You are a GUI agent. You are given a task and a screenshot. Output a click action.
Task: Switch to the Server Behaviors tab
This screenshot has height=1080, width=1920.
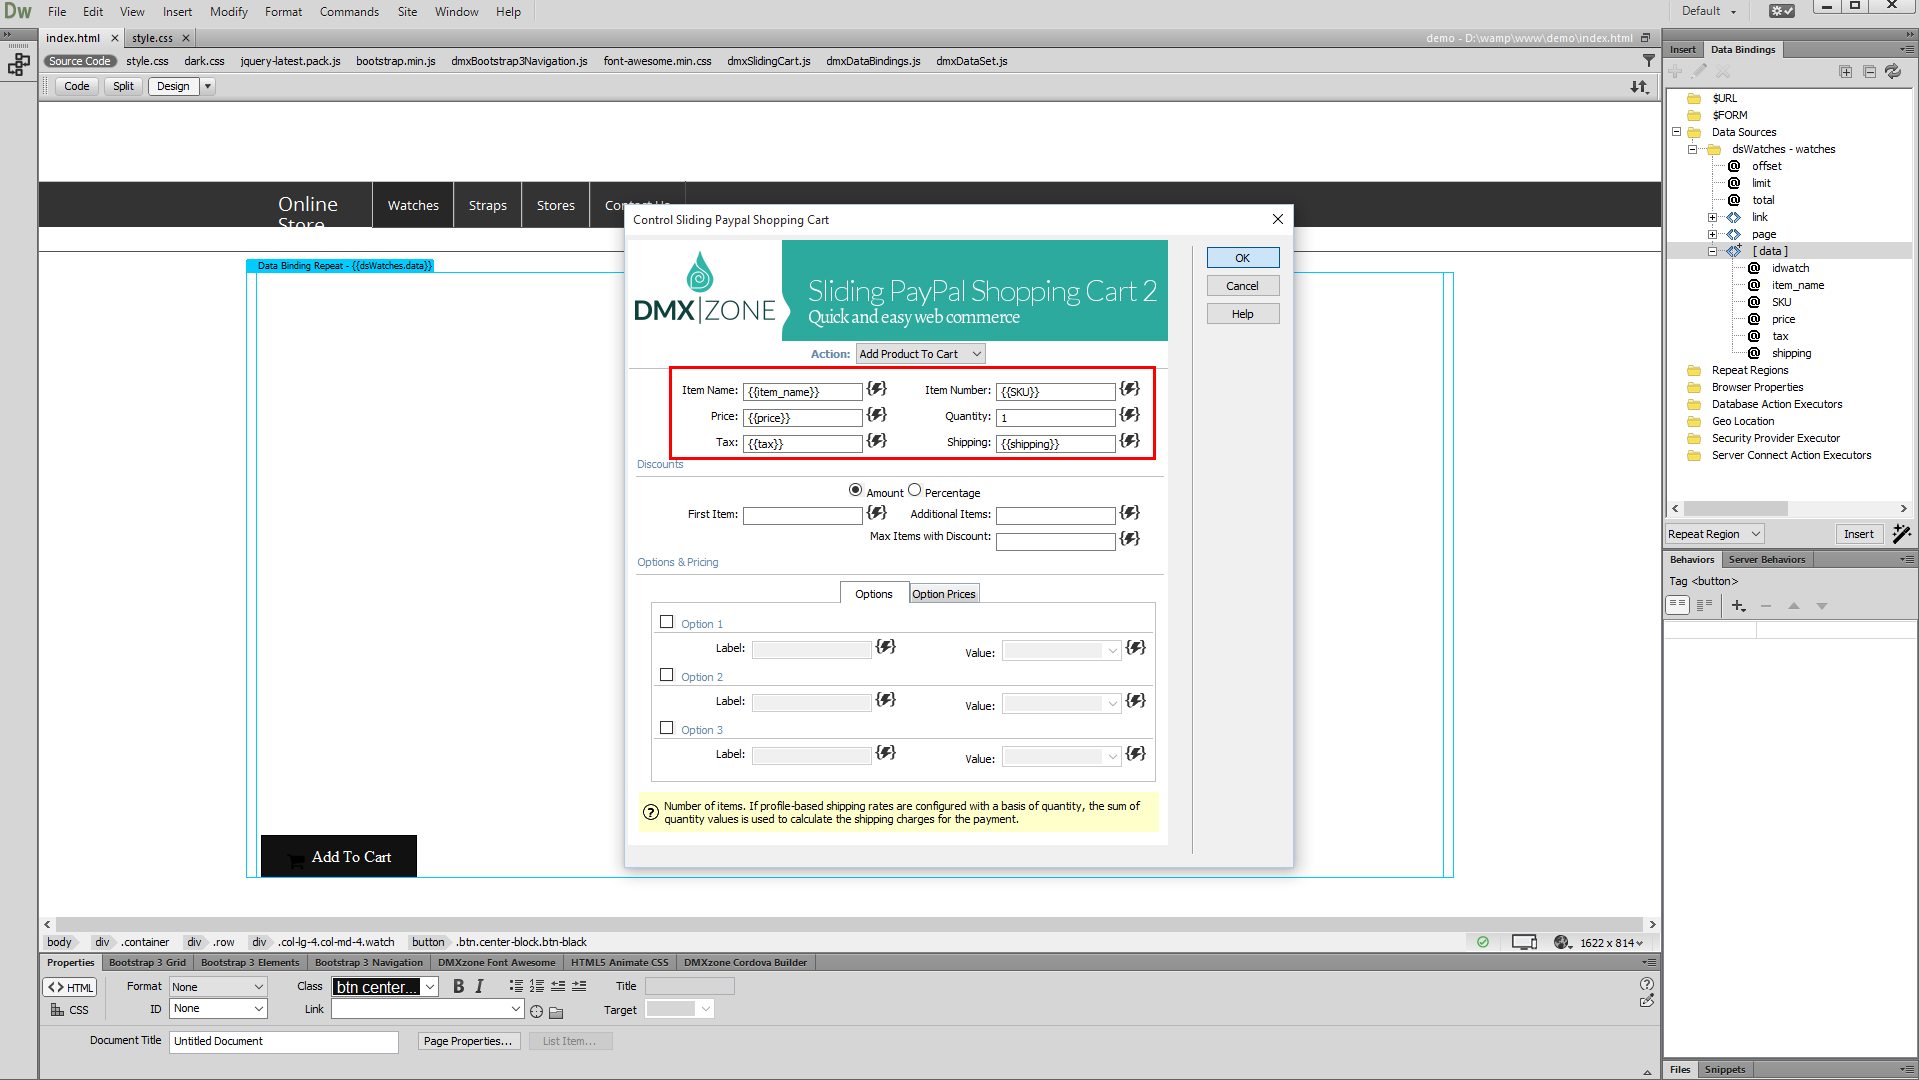pos(1767,559)
